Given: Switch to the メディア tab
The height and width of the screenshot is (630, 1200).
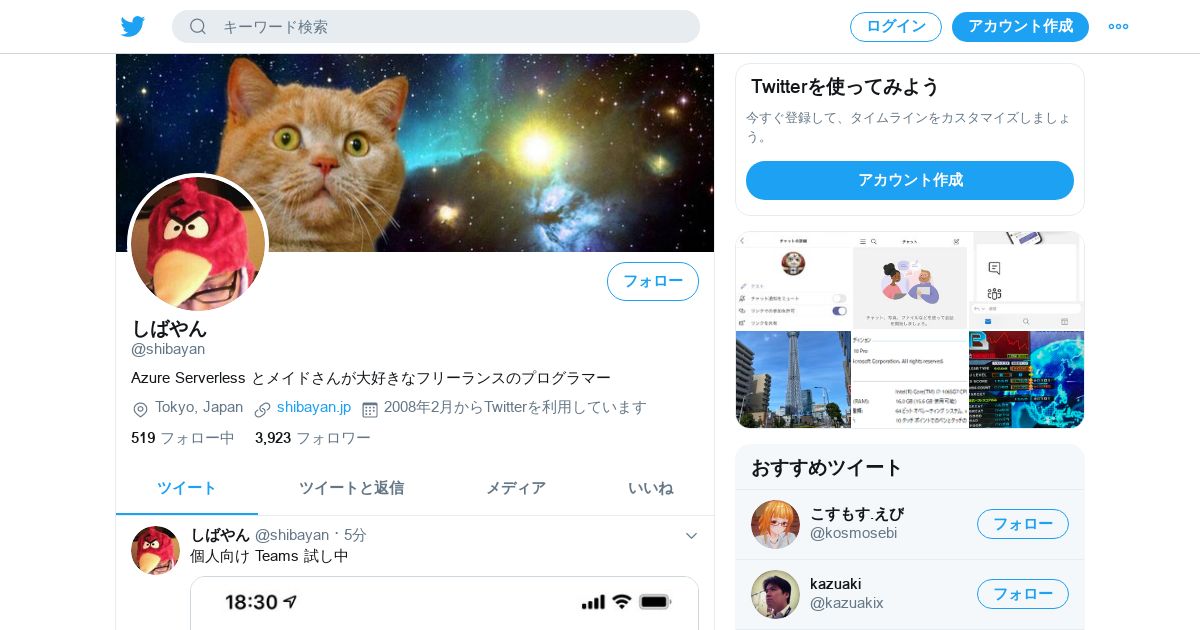Looking at the screenshot, I should 516,488.
